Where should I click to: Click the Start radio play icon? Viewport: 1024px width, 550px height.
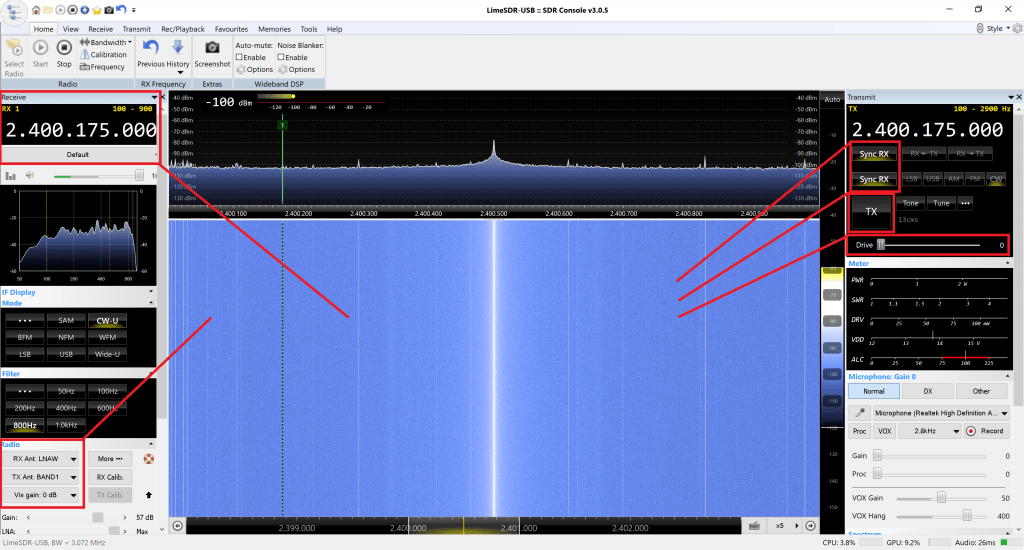pos(40,48)
